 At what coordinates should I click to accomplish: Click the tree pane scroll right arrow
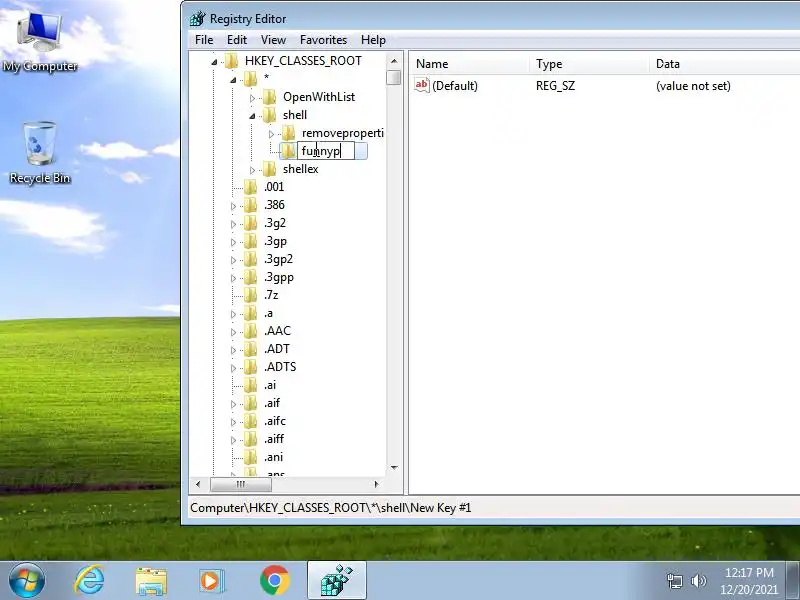[x=377, y=484]
